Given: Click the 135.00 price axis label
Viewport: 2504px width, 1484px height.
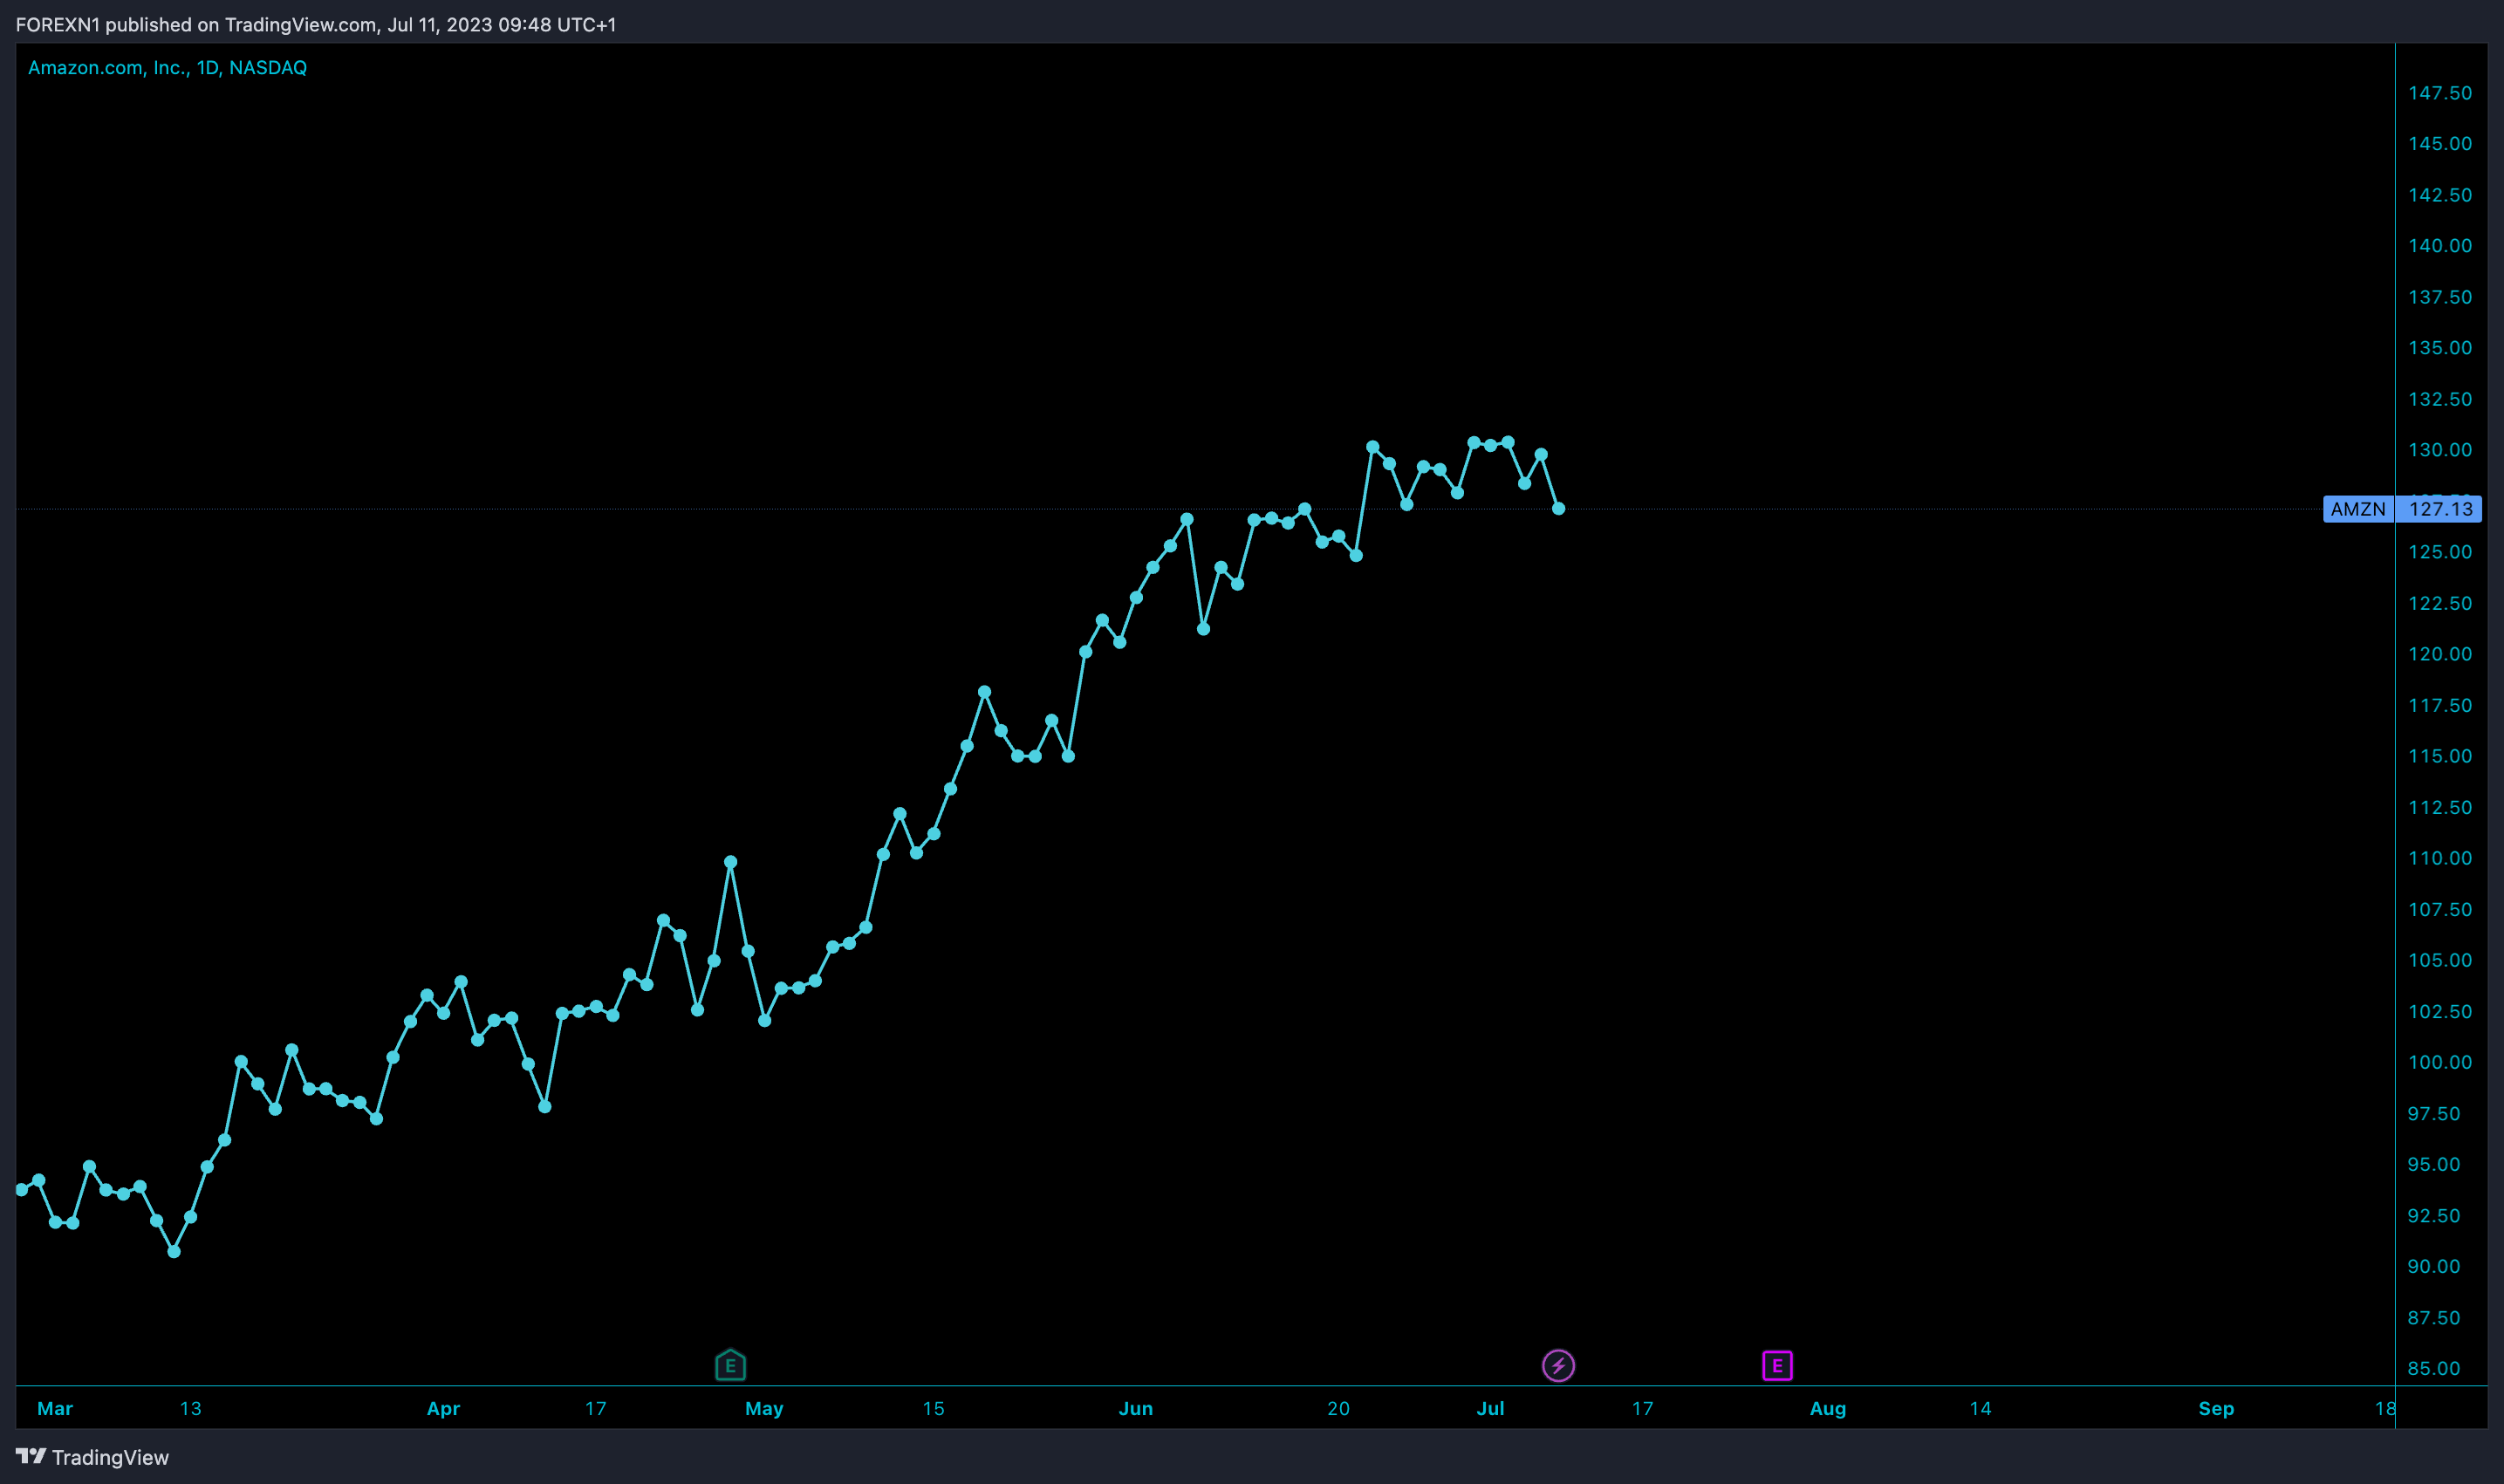Looking at the screenshot, I should [x=2439, y=348].
